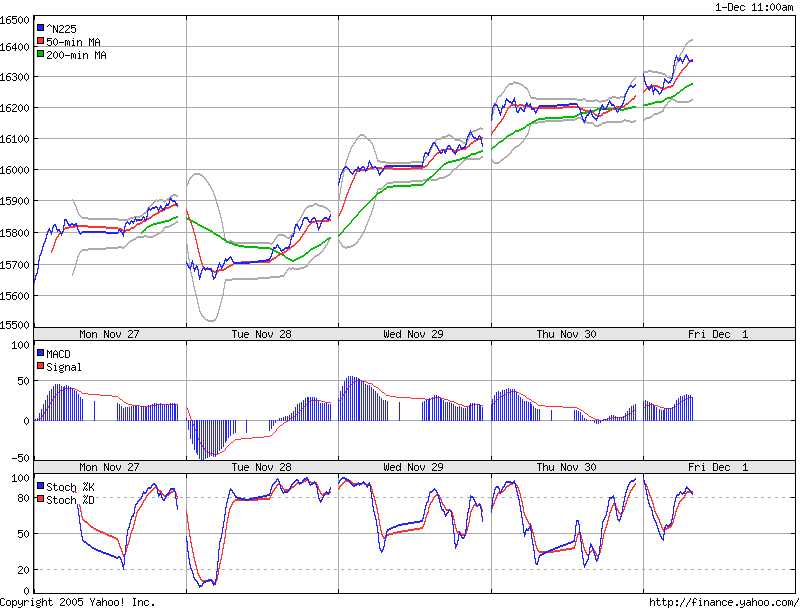The image size is (800, 608).
Task: Click the red Signal legend swatch
Action: pyautogui.click(x=41, y=366)
